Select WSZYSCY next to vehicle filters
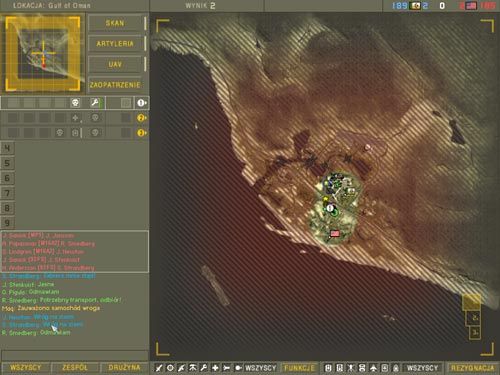Viewport: 500px width, 375px height. pyautogui.click(x=422, y=368)
